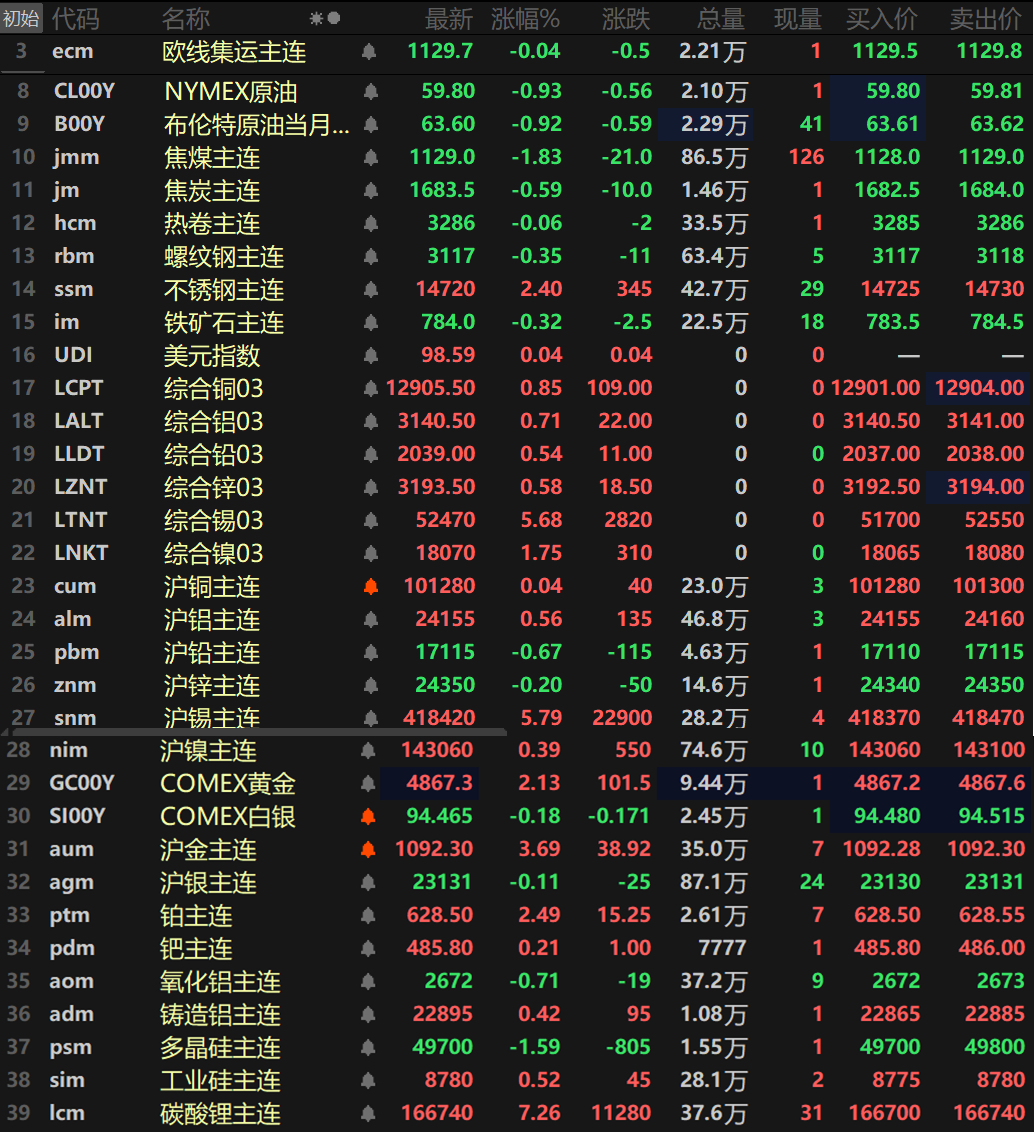
Task: Click the 总量 column header
Action: tap(720, 18)
